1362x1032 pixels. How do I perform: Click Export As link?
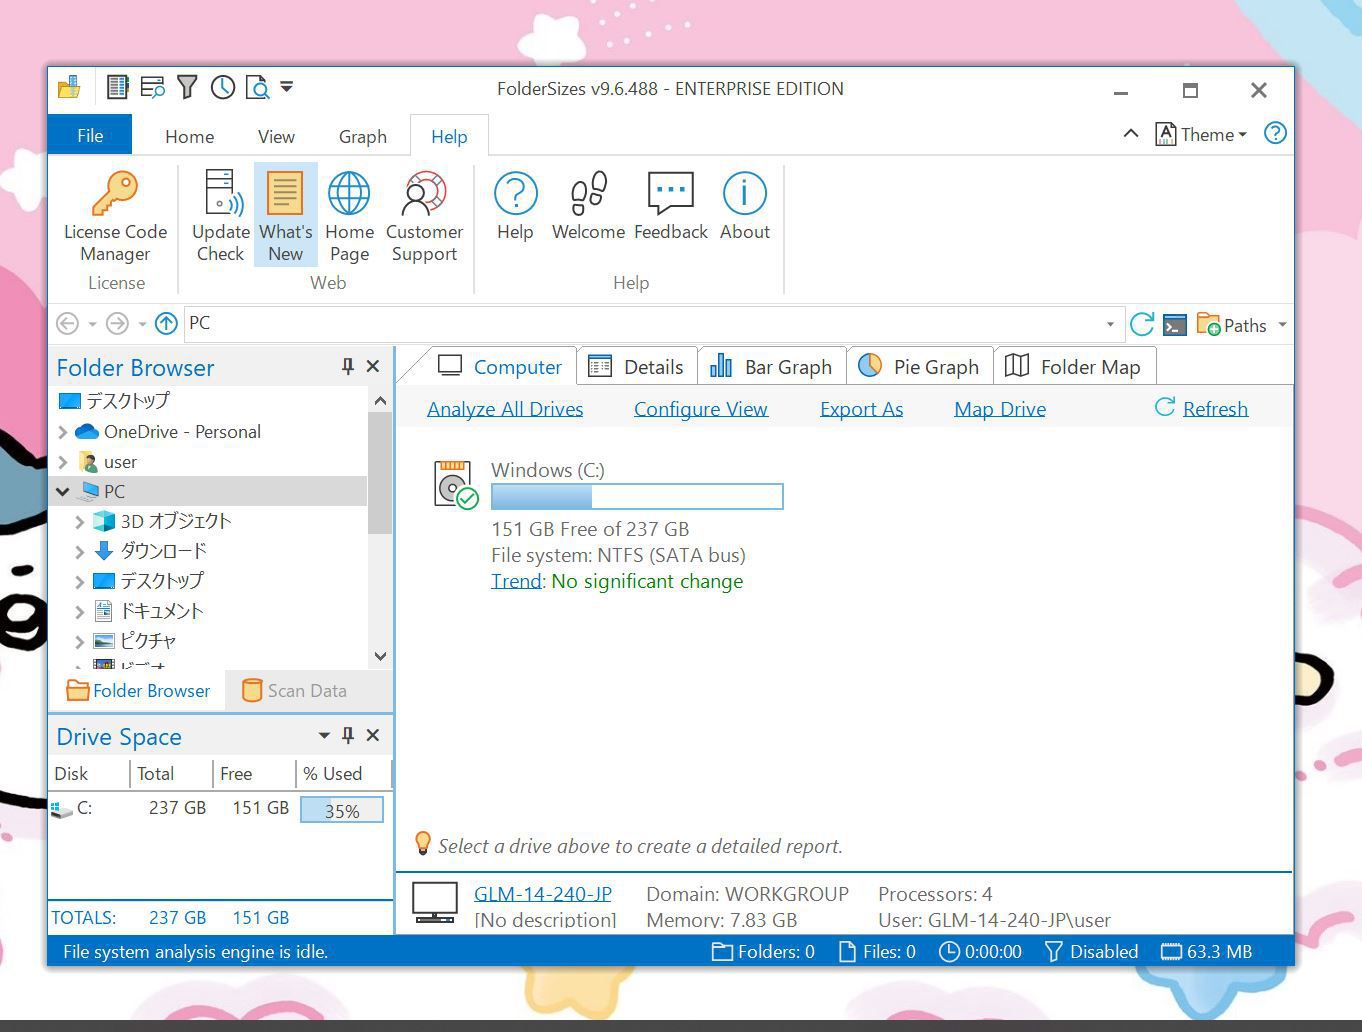(861, 409)
